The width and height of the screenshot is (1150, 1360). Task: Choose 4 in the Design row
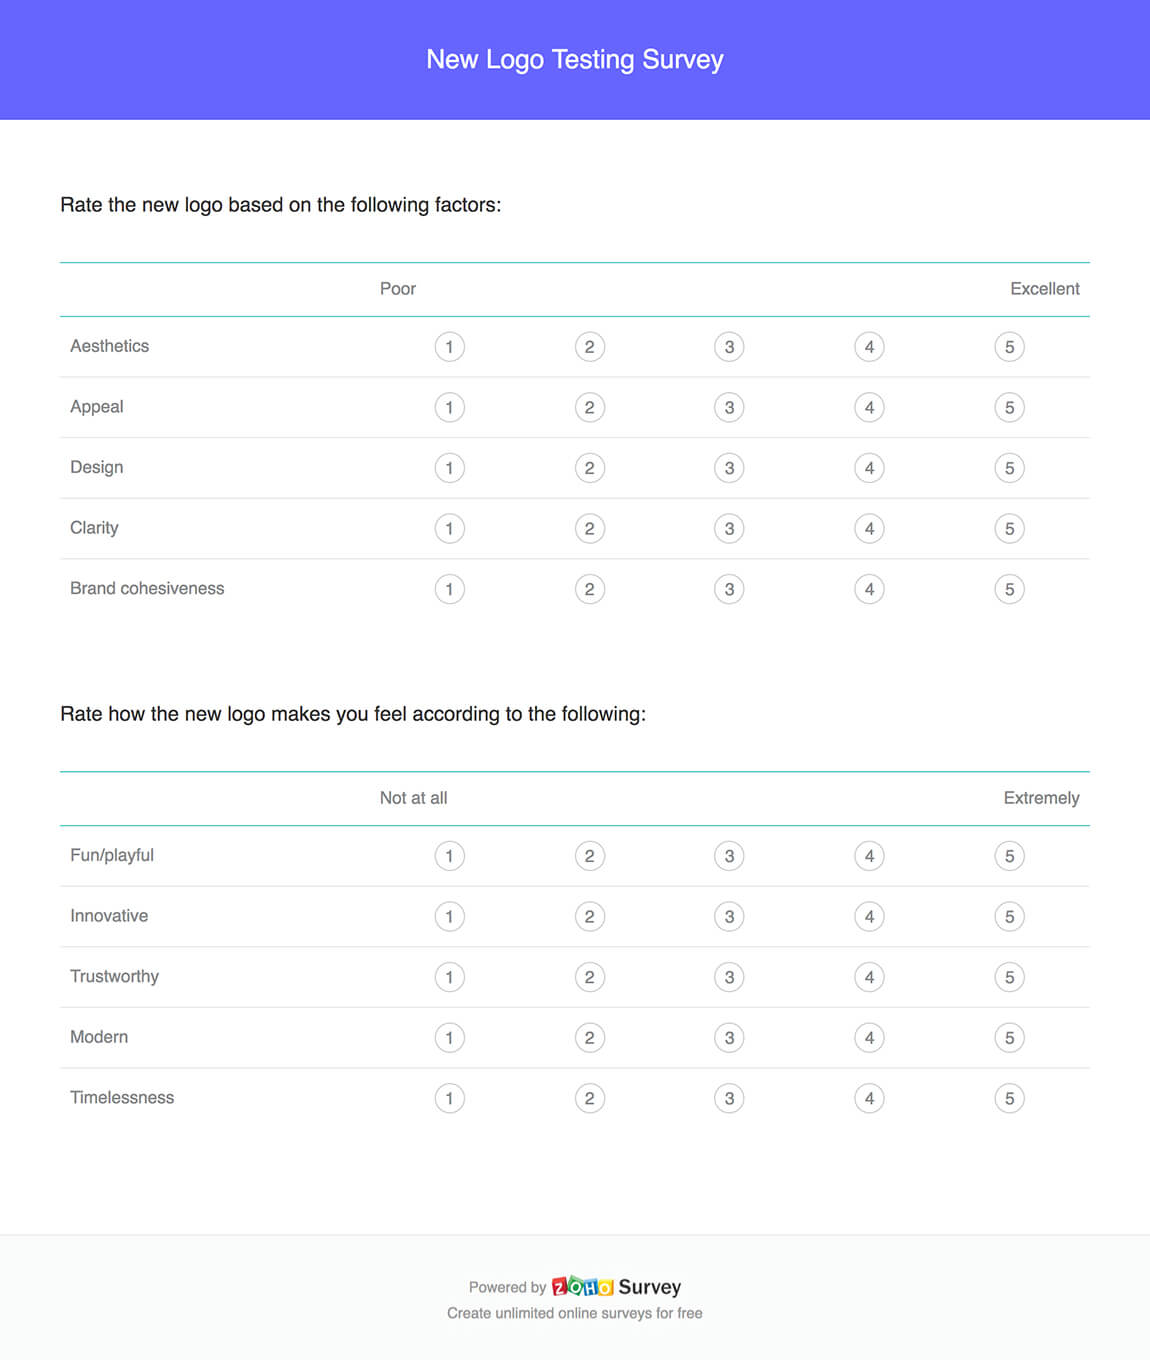869,468
